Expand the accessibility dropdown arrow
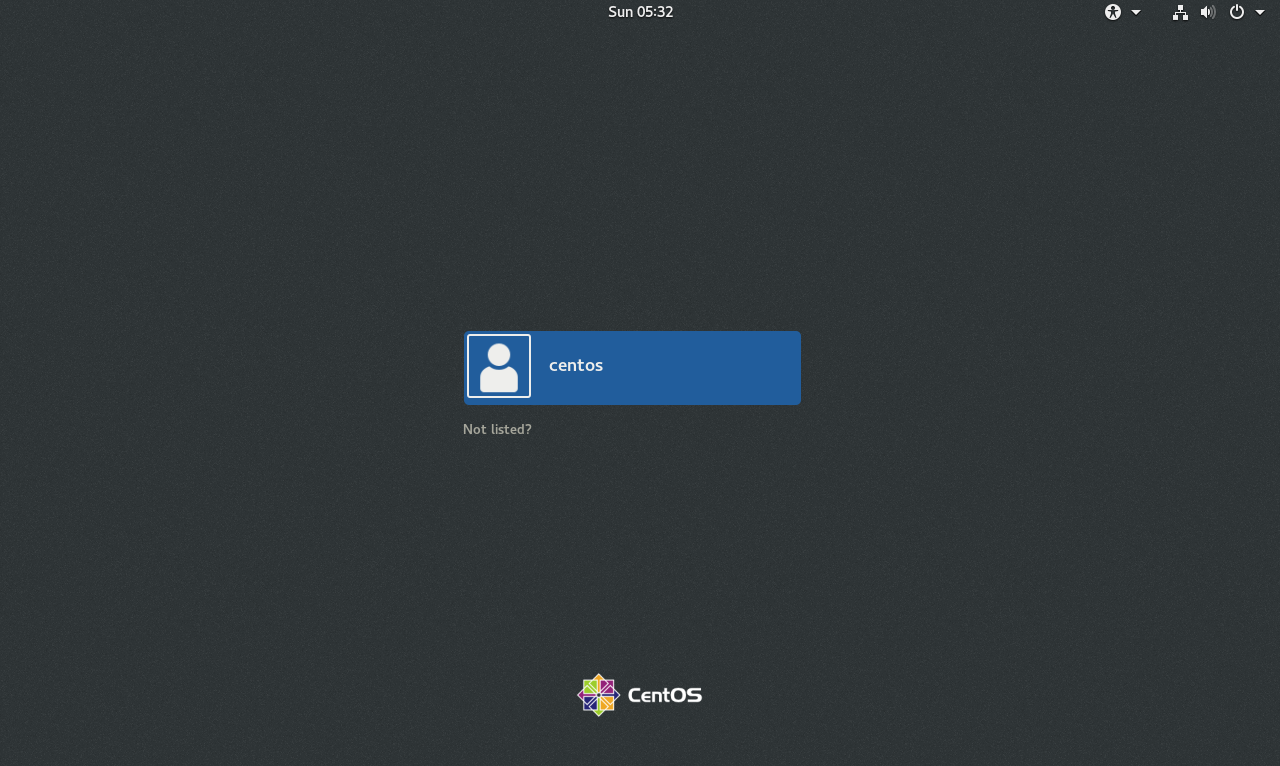Screen dimensions: 1280x766 (x=1136, y=12)
